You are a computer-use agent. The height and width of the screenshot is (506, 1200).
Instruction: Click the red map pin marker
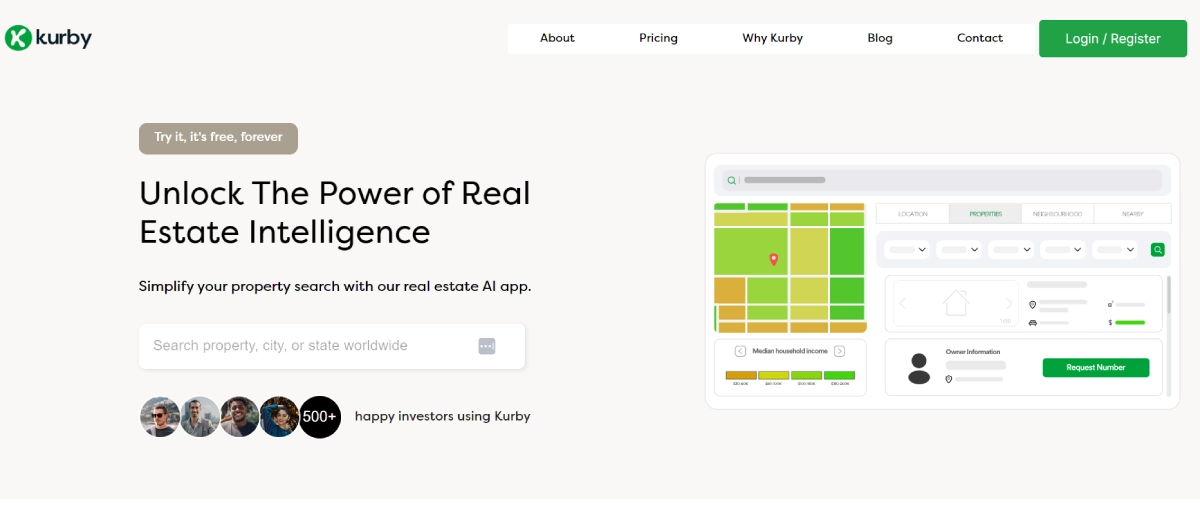pos(773,260)
